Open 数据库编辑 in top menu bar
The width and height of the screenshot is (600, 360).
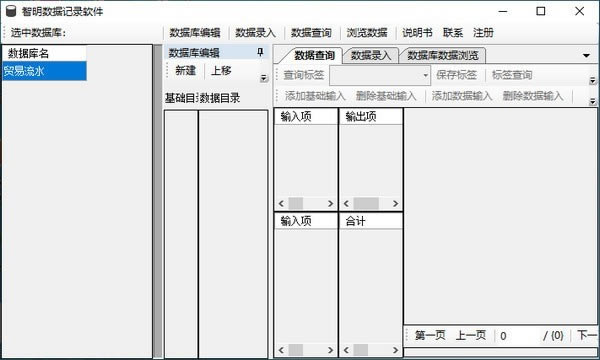[195, 33]
